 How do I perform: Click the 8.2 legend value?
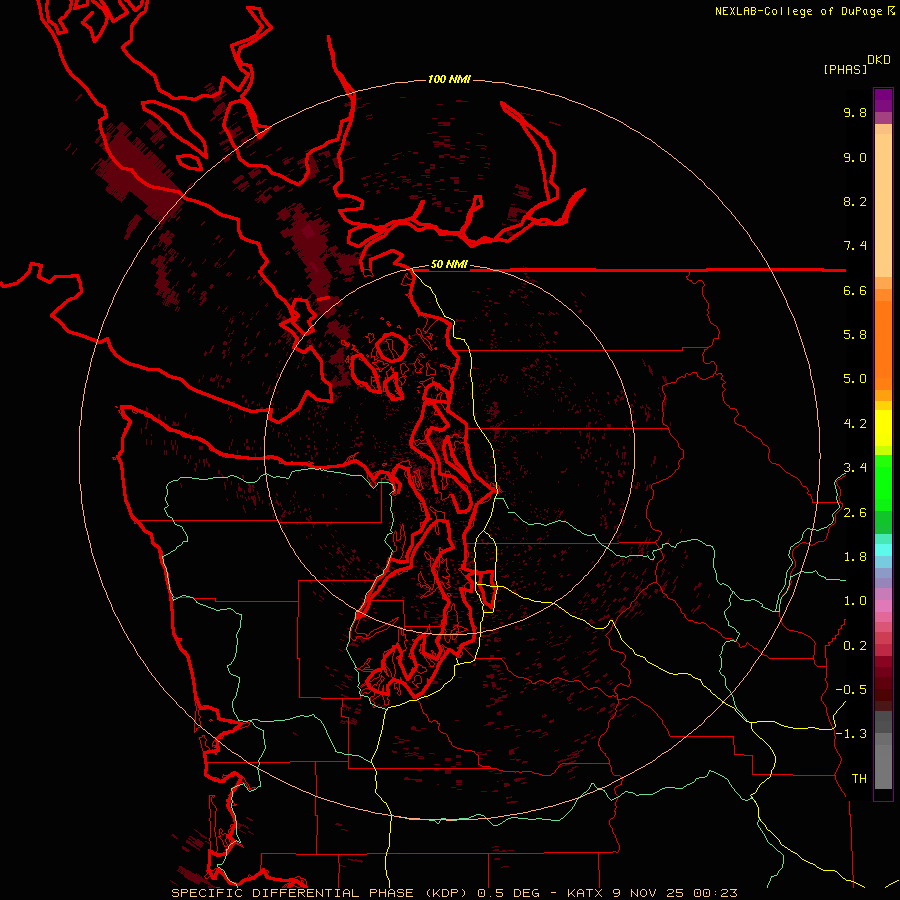855,201
